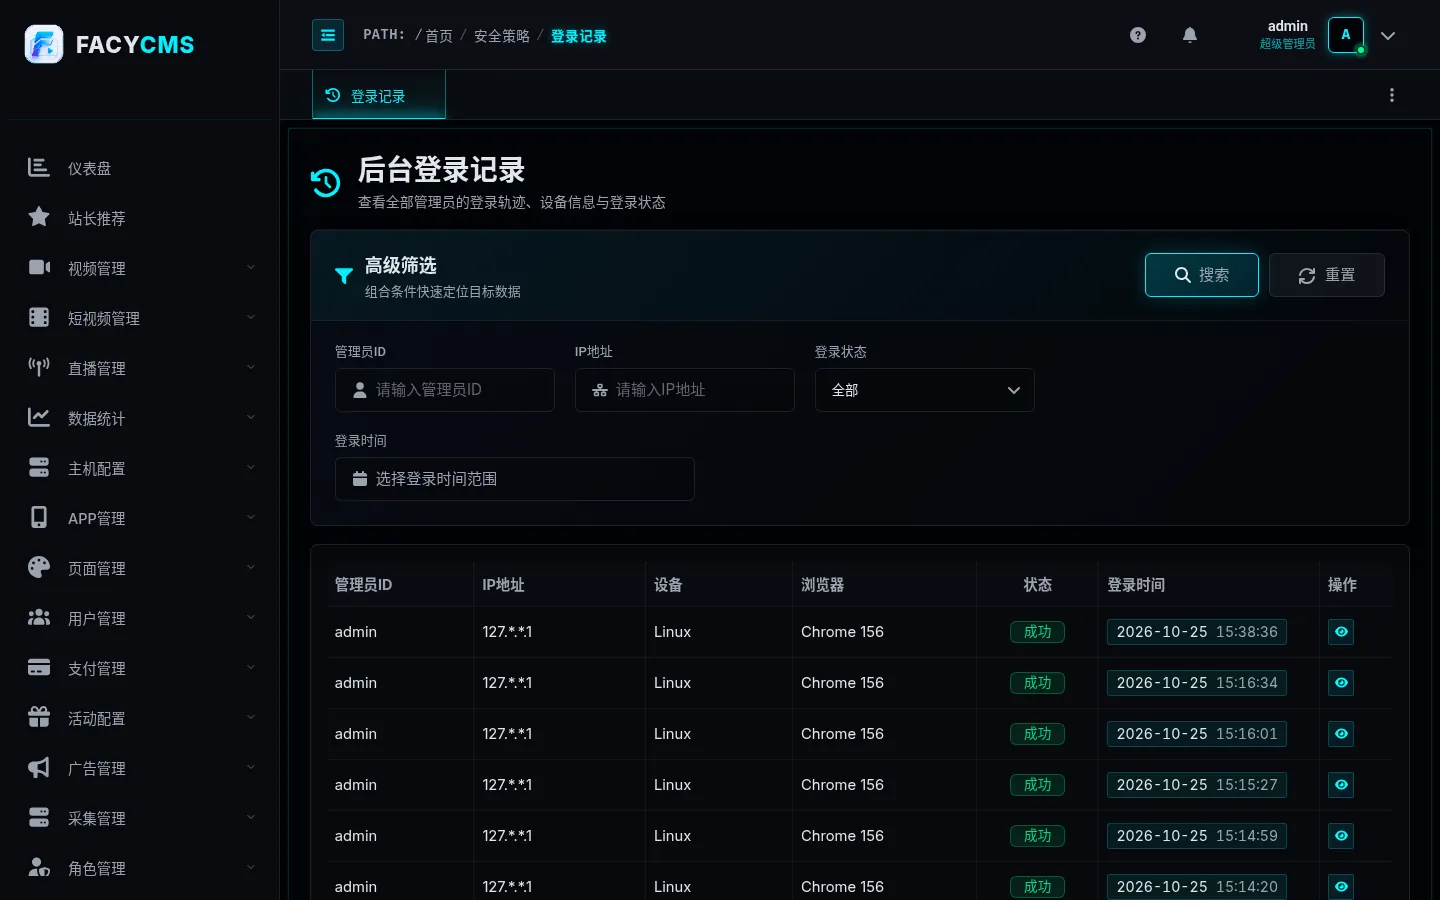The width and height of the screenshot is (1440, 900).
Task: Expand the 采集管理 submenu chevron
Action: coord(251,818)
